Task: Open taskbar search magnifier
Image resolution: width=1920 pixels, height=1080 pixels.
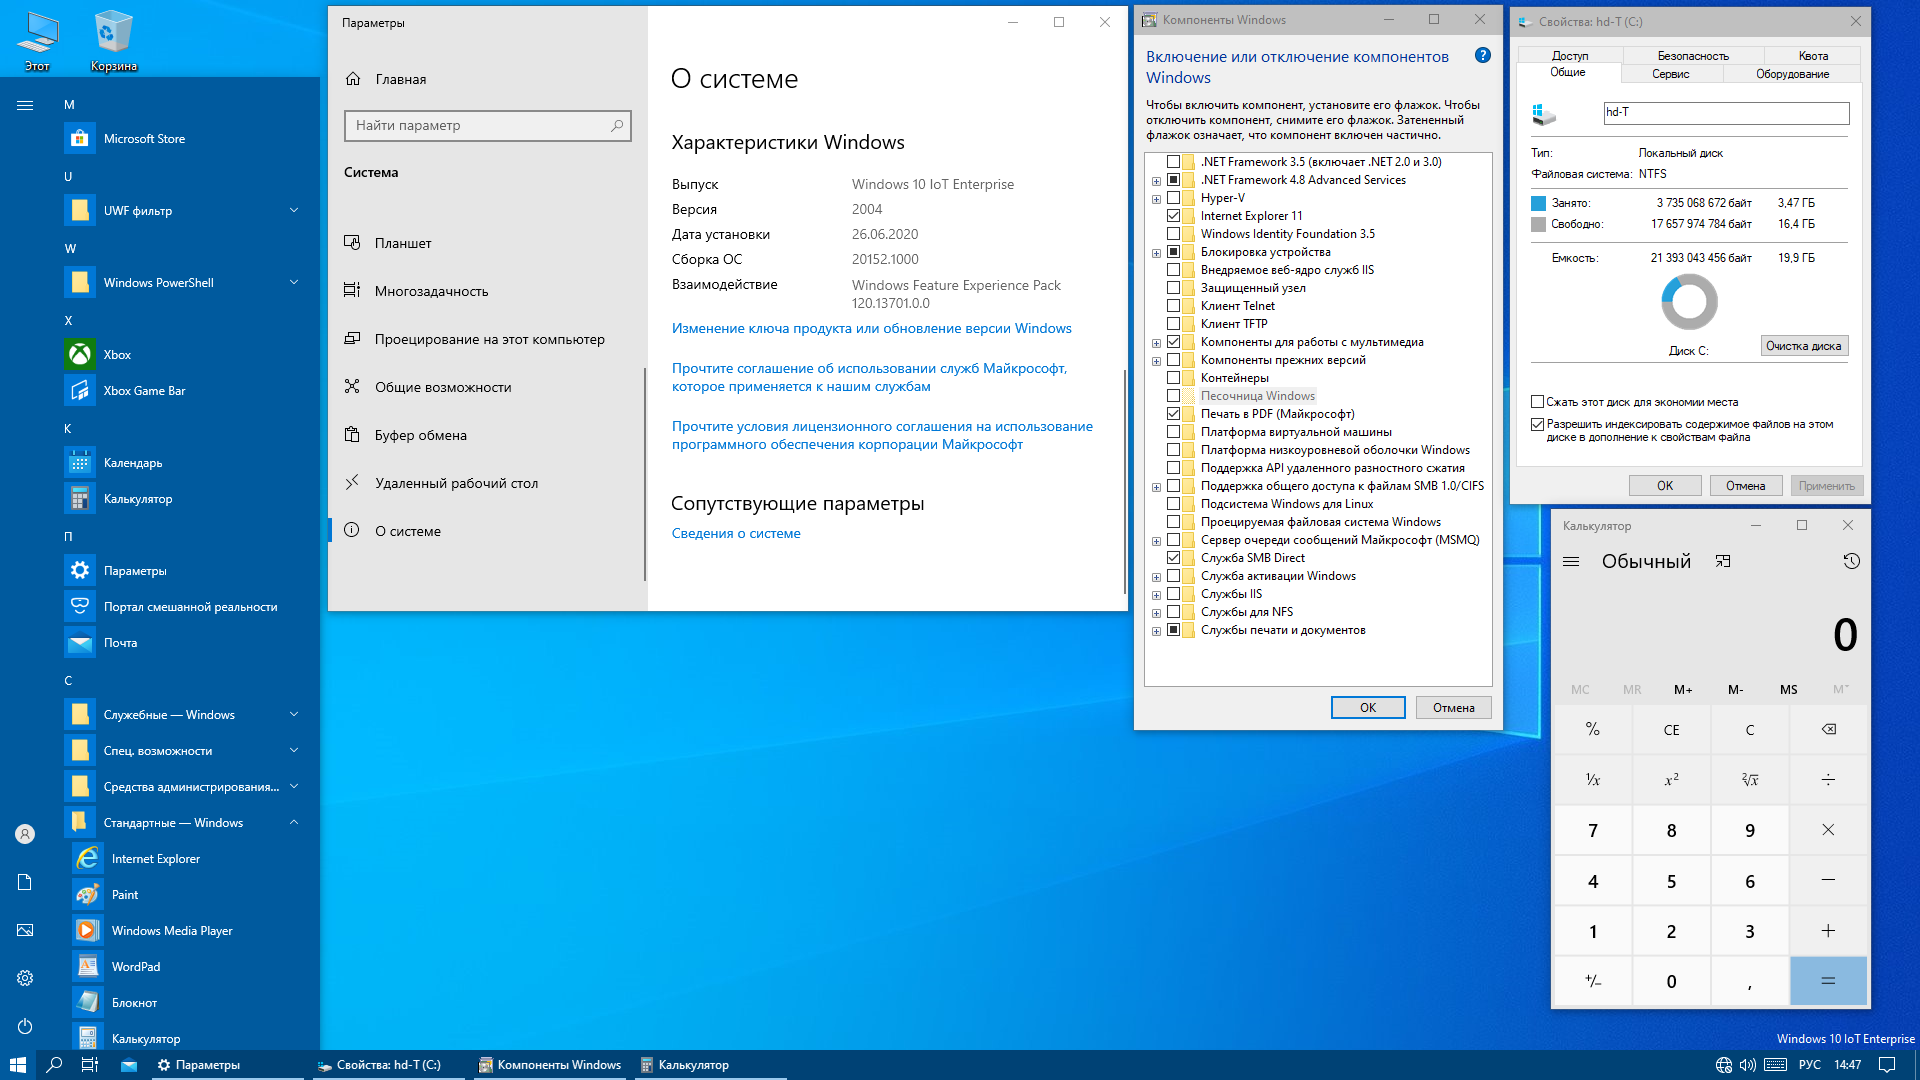Action: 54,1065
